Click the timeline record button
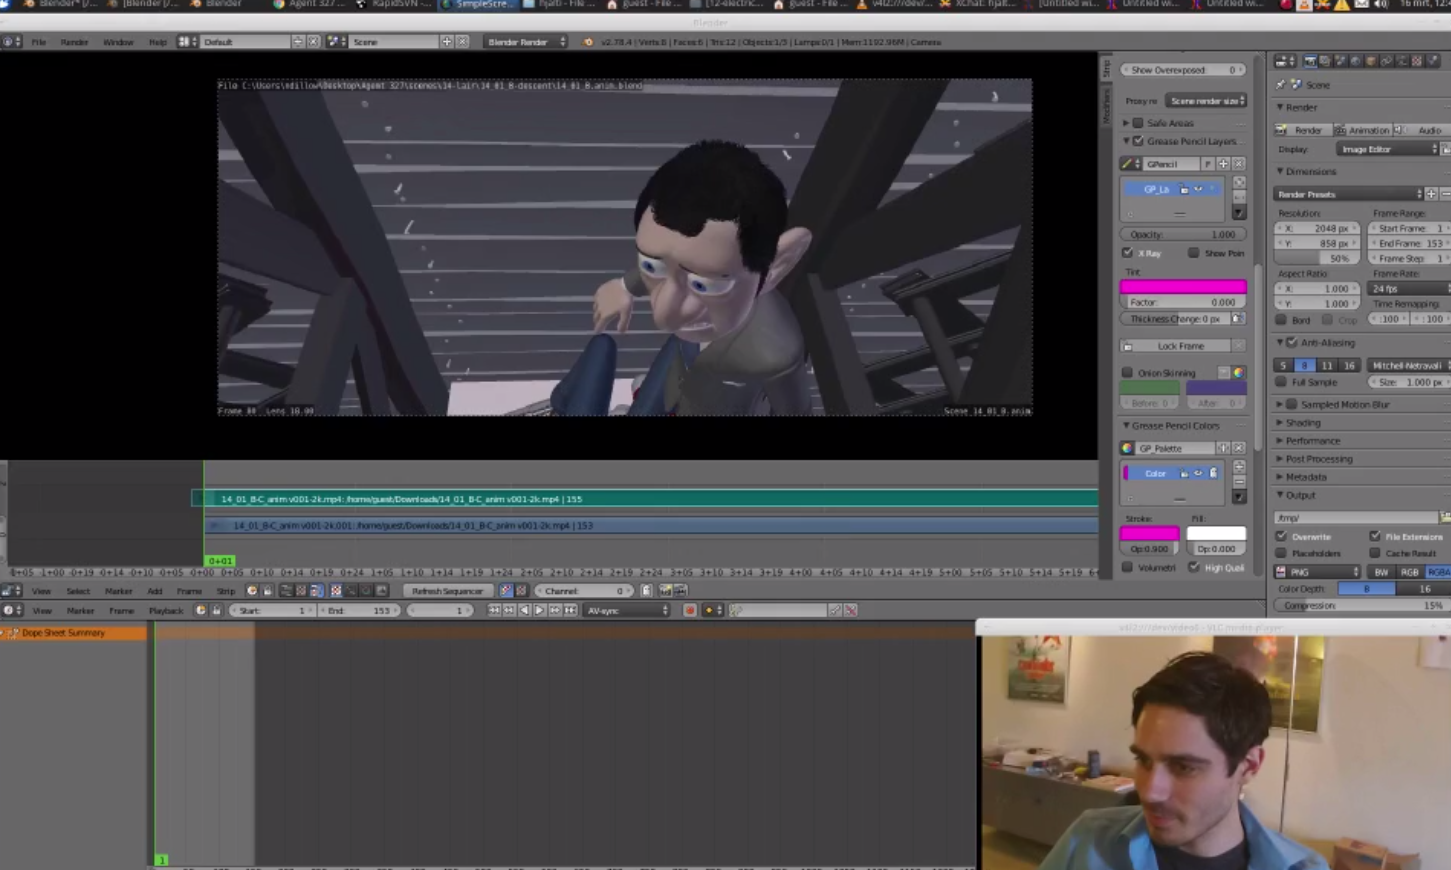This screenshot has height=870, width=1451. point(689,610)
